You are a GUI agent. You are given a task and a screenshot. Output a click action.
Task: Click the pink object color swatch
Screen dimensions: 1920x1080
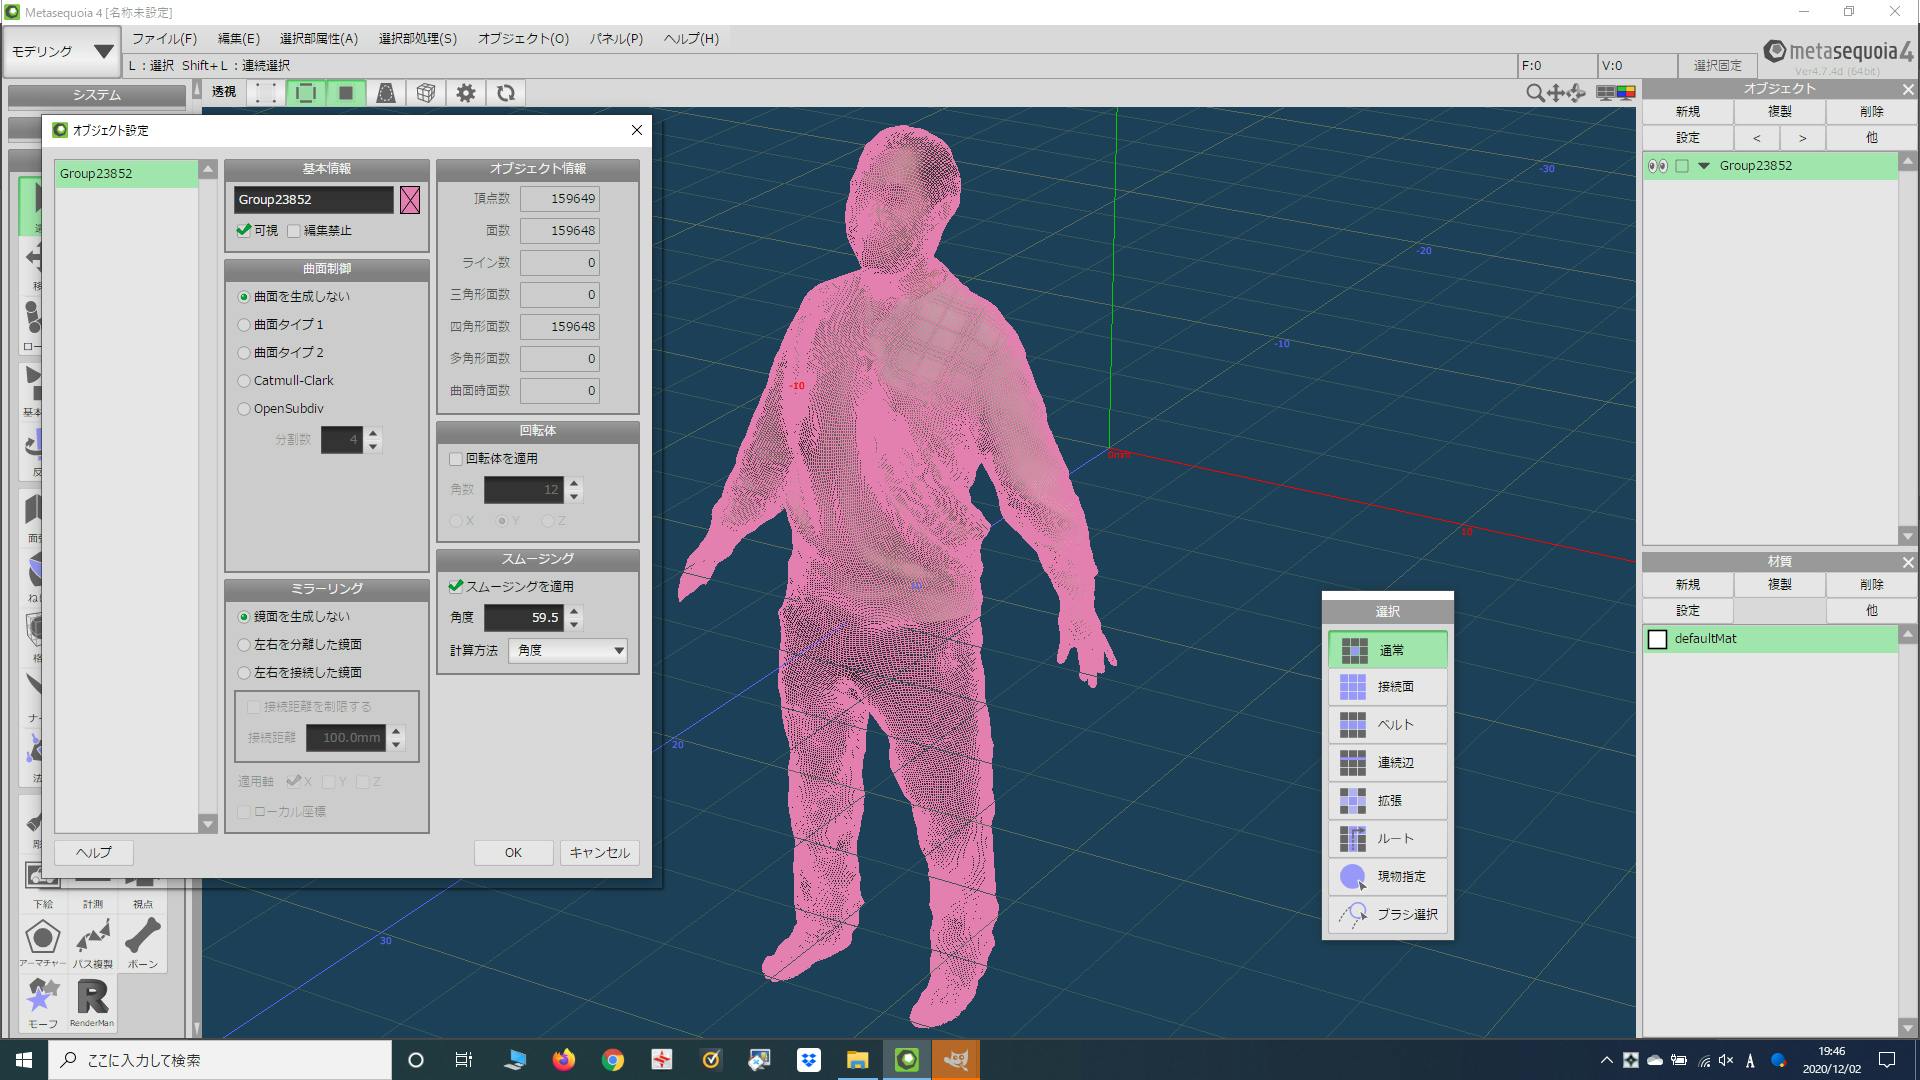tap(410, 200)
